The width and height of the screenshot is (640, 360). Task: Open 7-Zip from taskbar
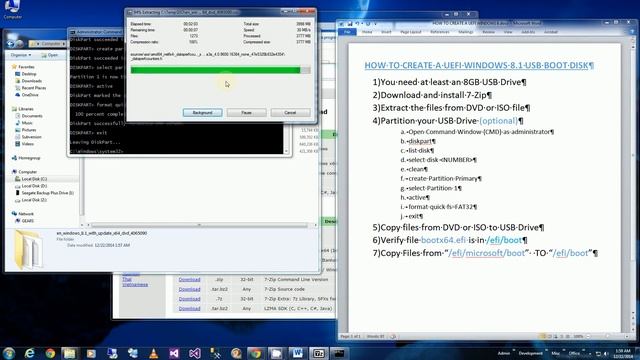[x=318, y=353]
